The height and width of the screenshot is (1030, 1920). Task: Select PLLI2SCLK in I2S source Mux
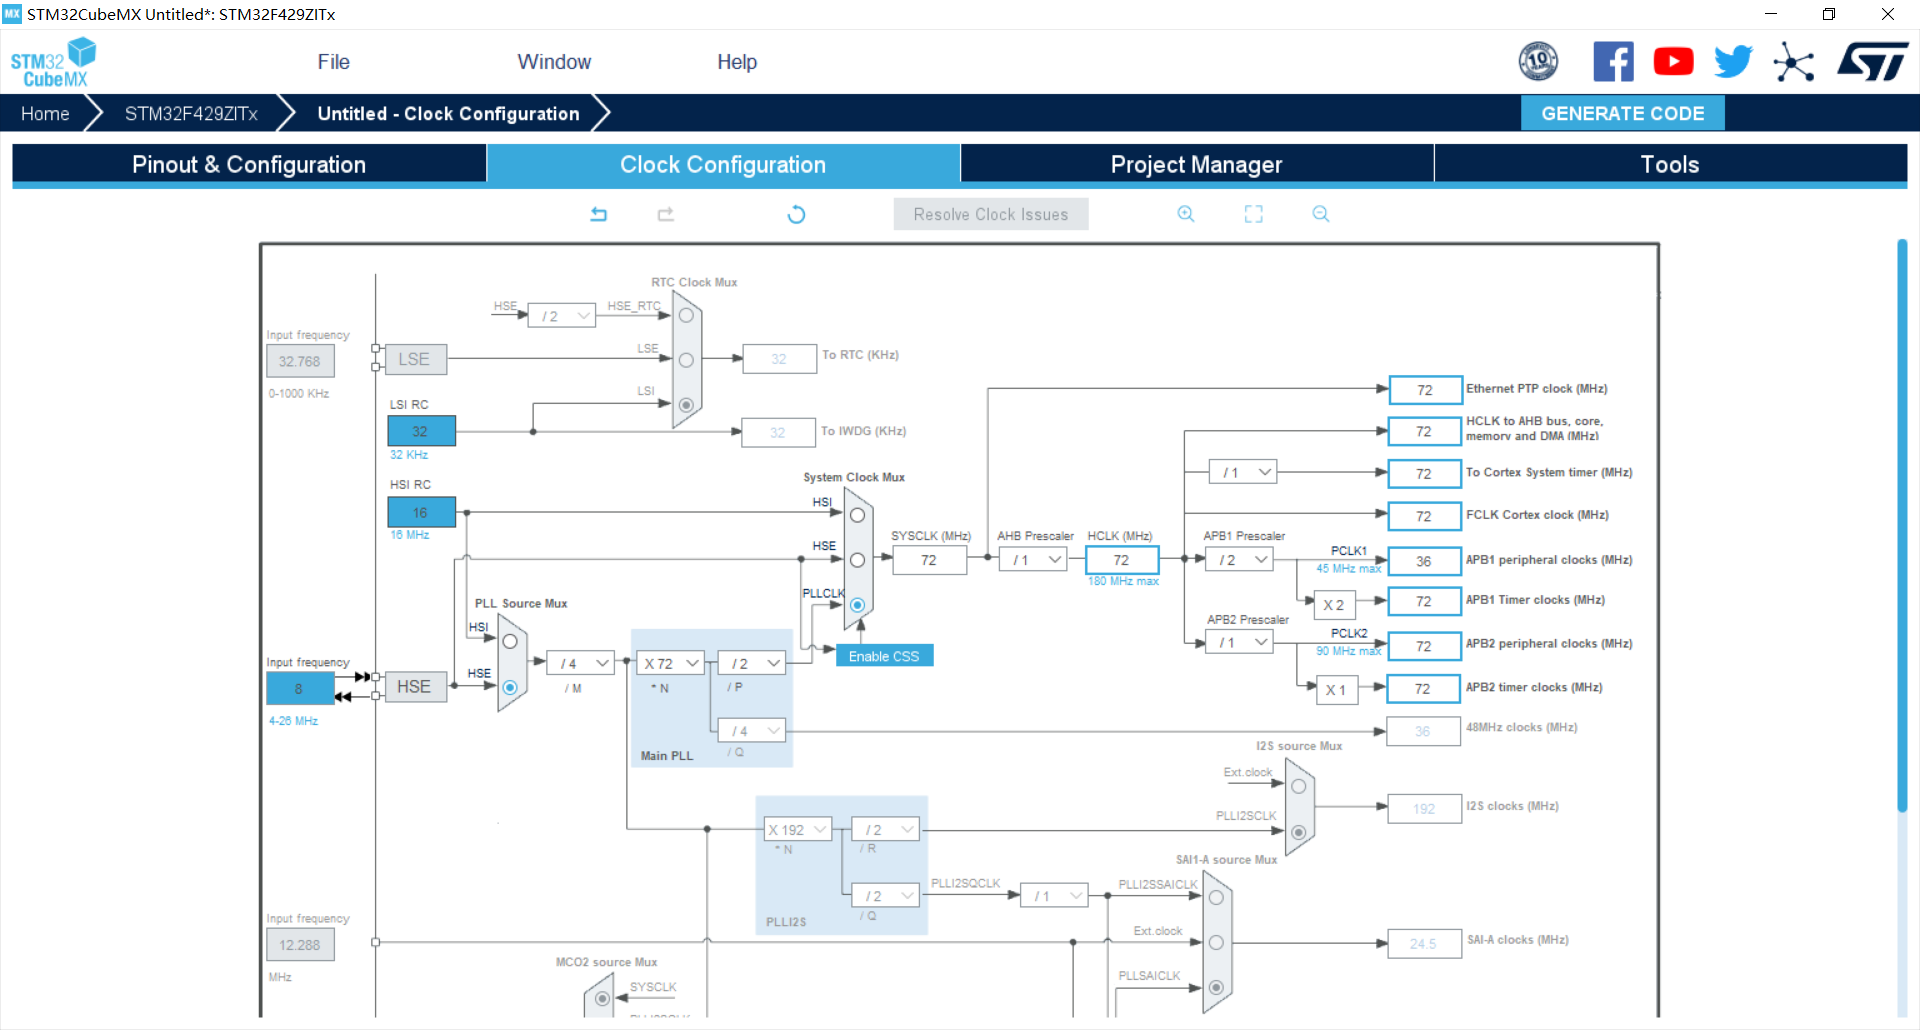coord(1298,832)
